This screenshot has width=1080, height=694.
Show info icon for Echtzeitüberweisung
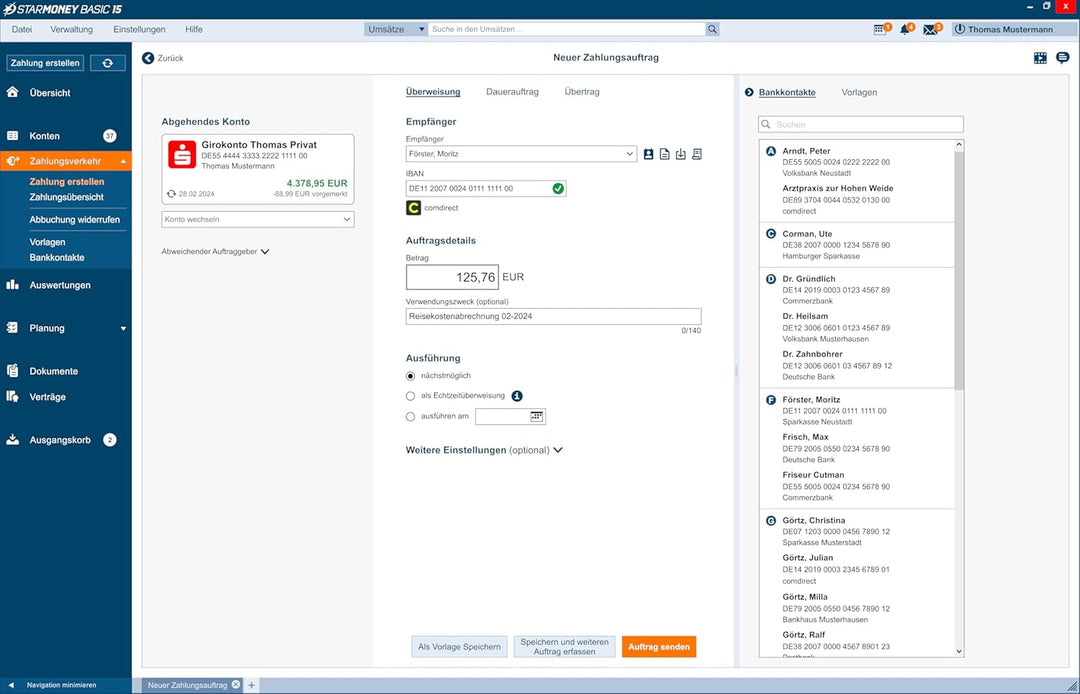pos(517,396)
